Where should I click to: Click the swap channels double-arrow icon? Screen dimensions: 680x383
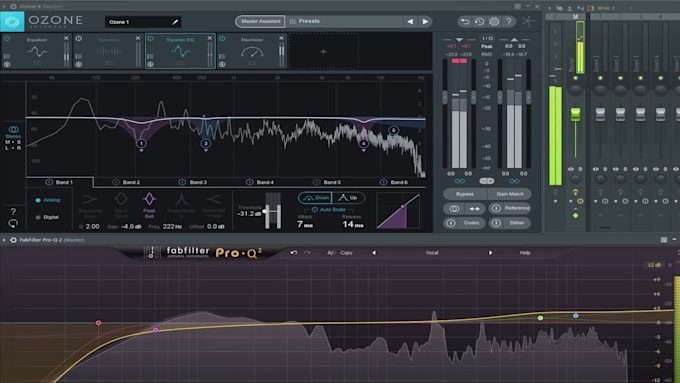(474, 209)
